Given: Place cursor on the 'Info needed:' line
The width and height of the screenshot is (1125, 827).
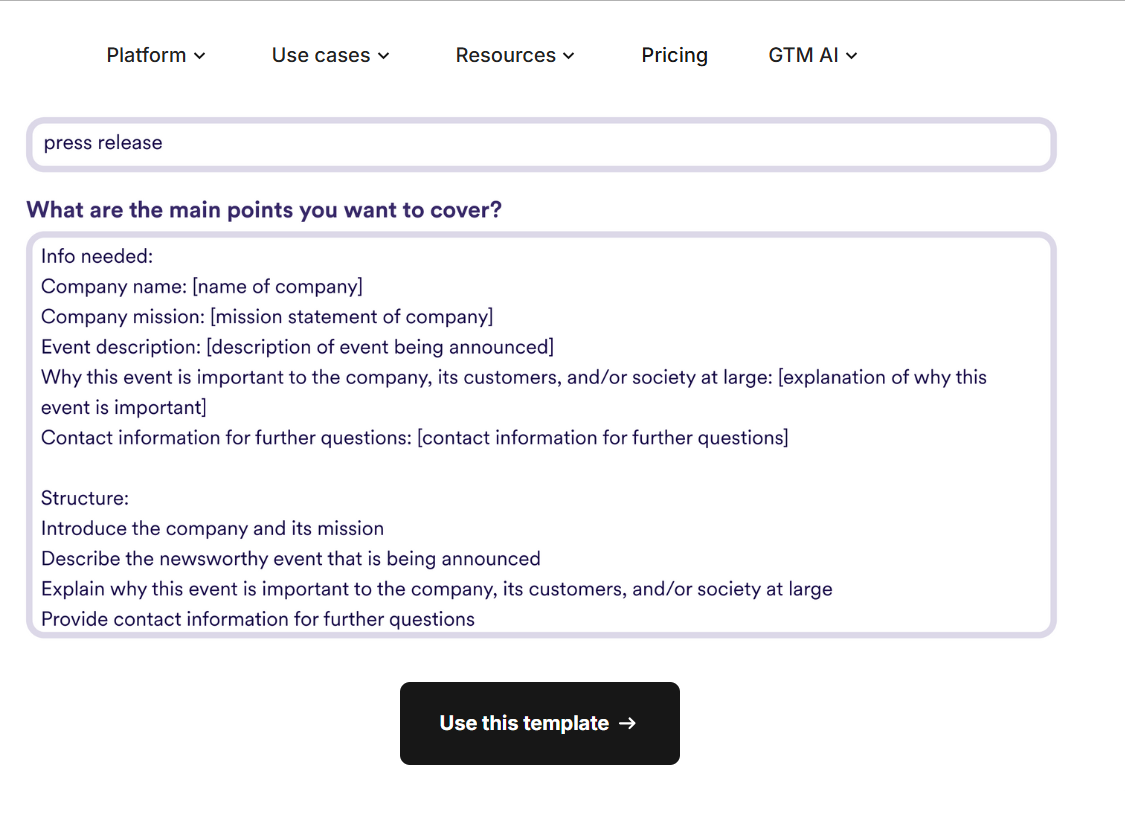Looking at the screenshot, I should coord(97,256).
